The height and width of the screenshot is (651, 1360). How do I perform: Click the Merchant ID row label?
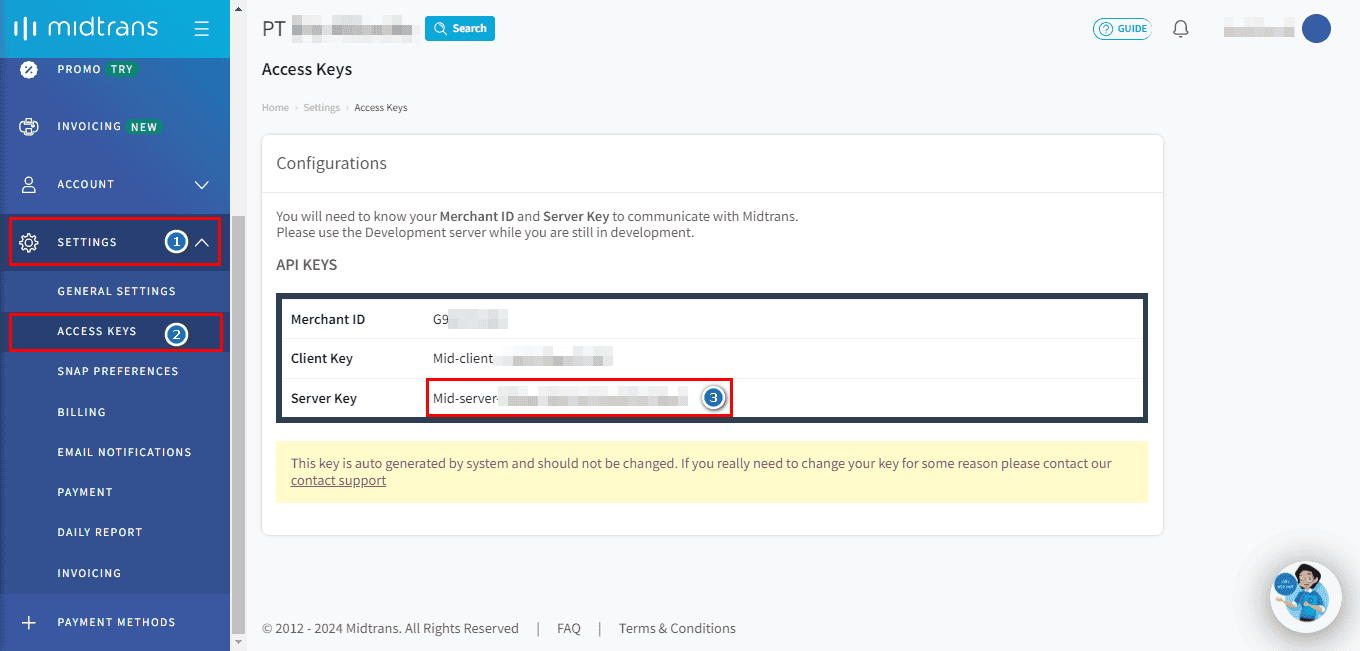(x=328, y=320)
